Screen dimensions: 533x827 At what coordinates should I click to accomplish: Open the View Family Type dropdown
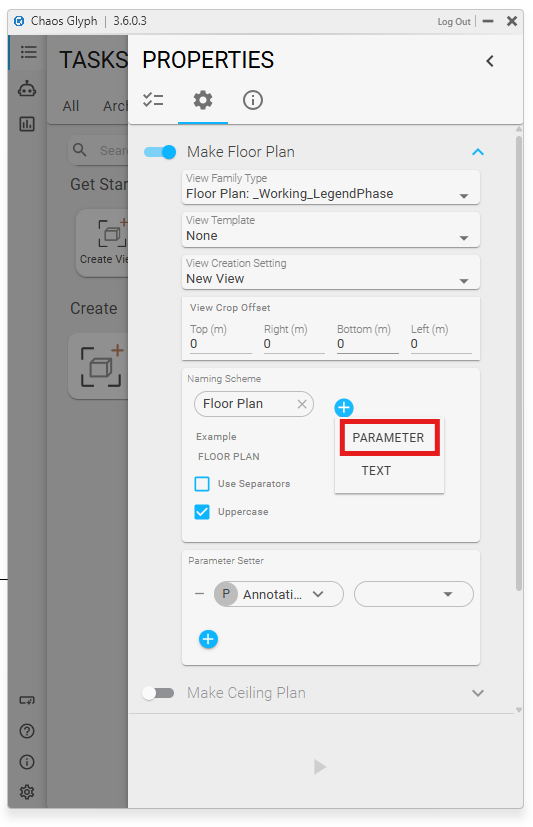pos(331,187)
